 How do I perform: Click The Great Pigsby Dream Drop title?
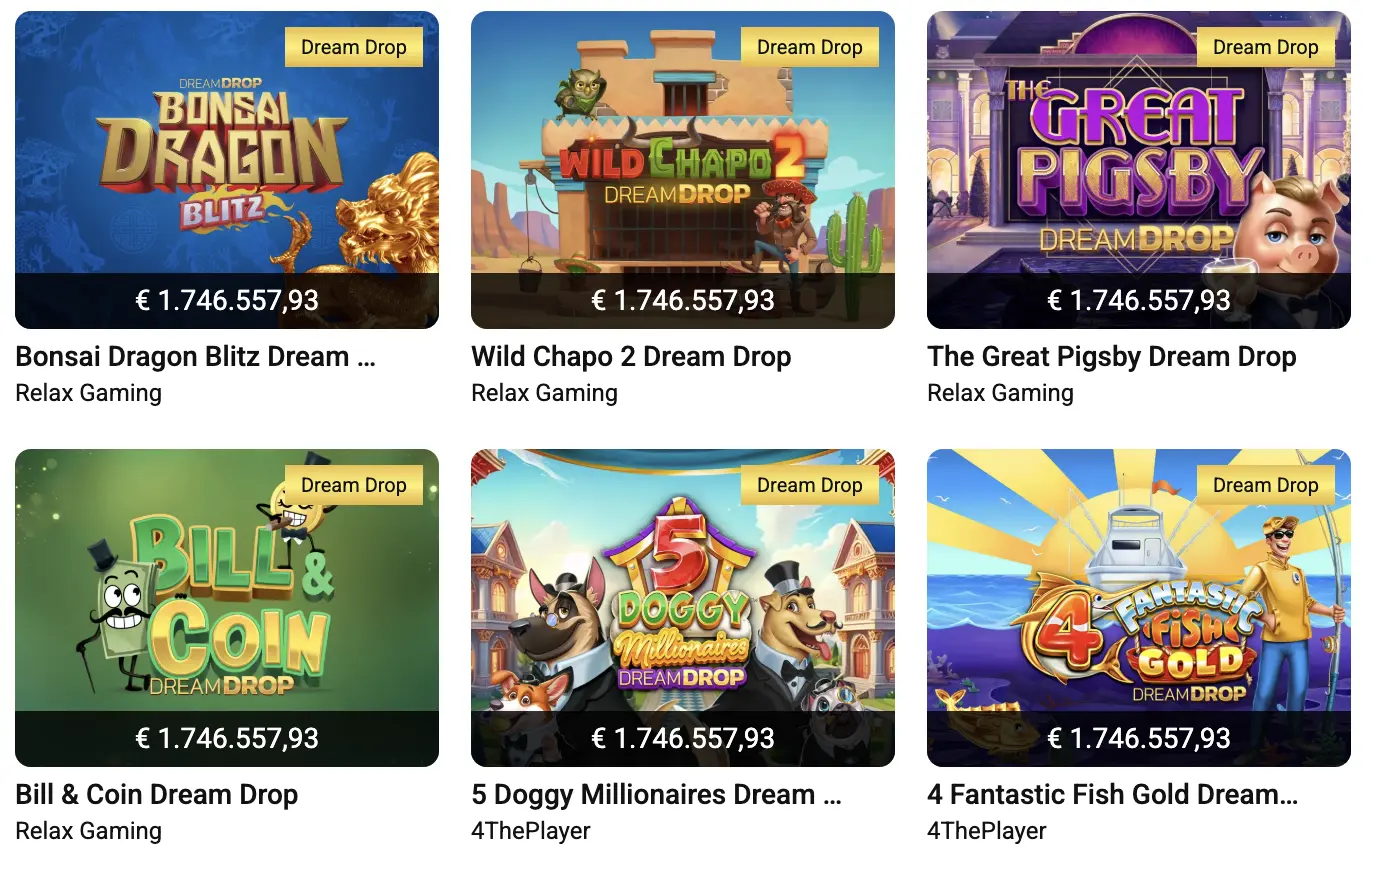[1111, 357]
